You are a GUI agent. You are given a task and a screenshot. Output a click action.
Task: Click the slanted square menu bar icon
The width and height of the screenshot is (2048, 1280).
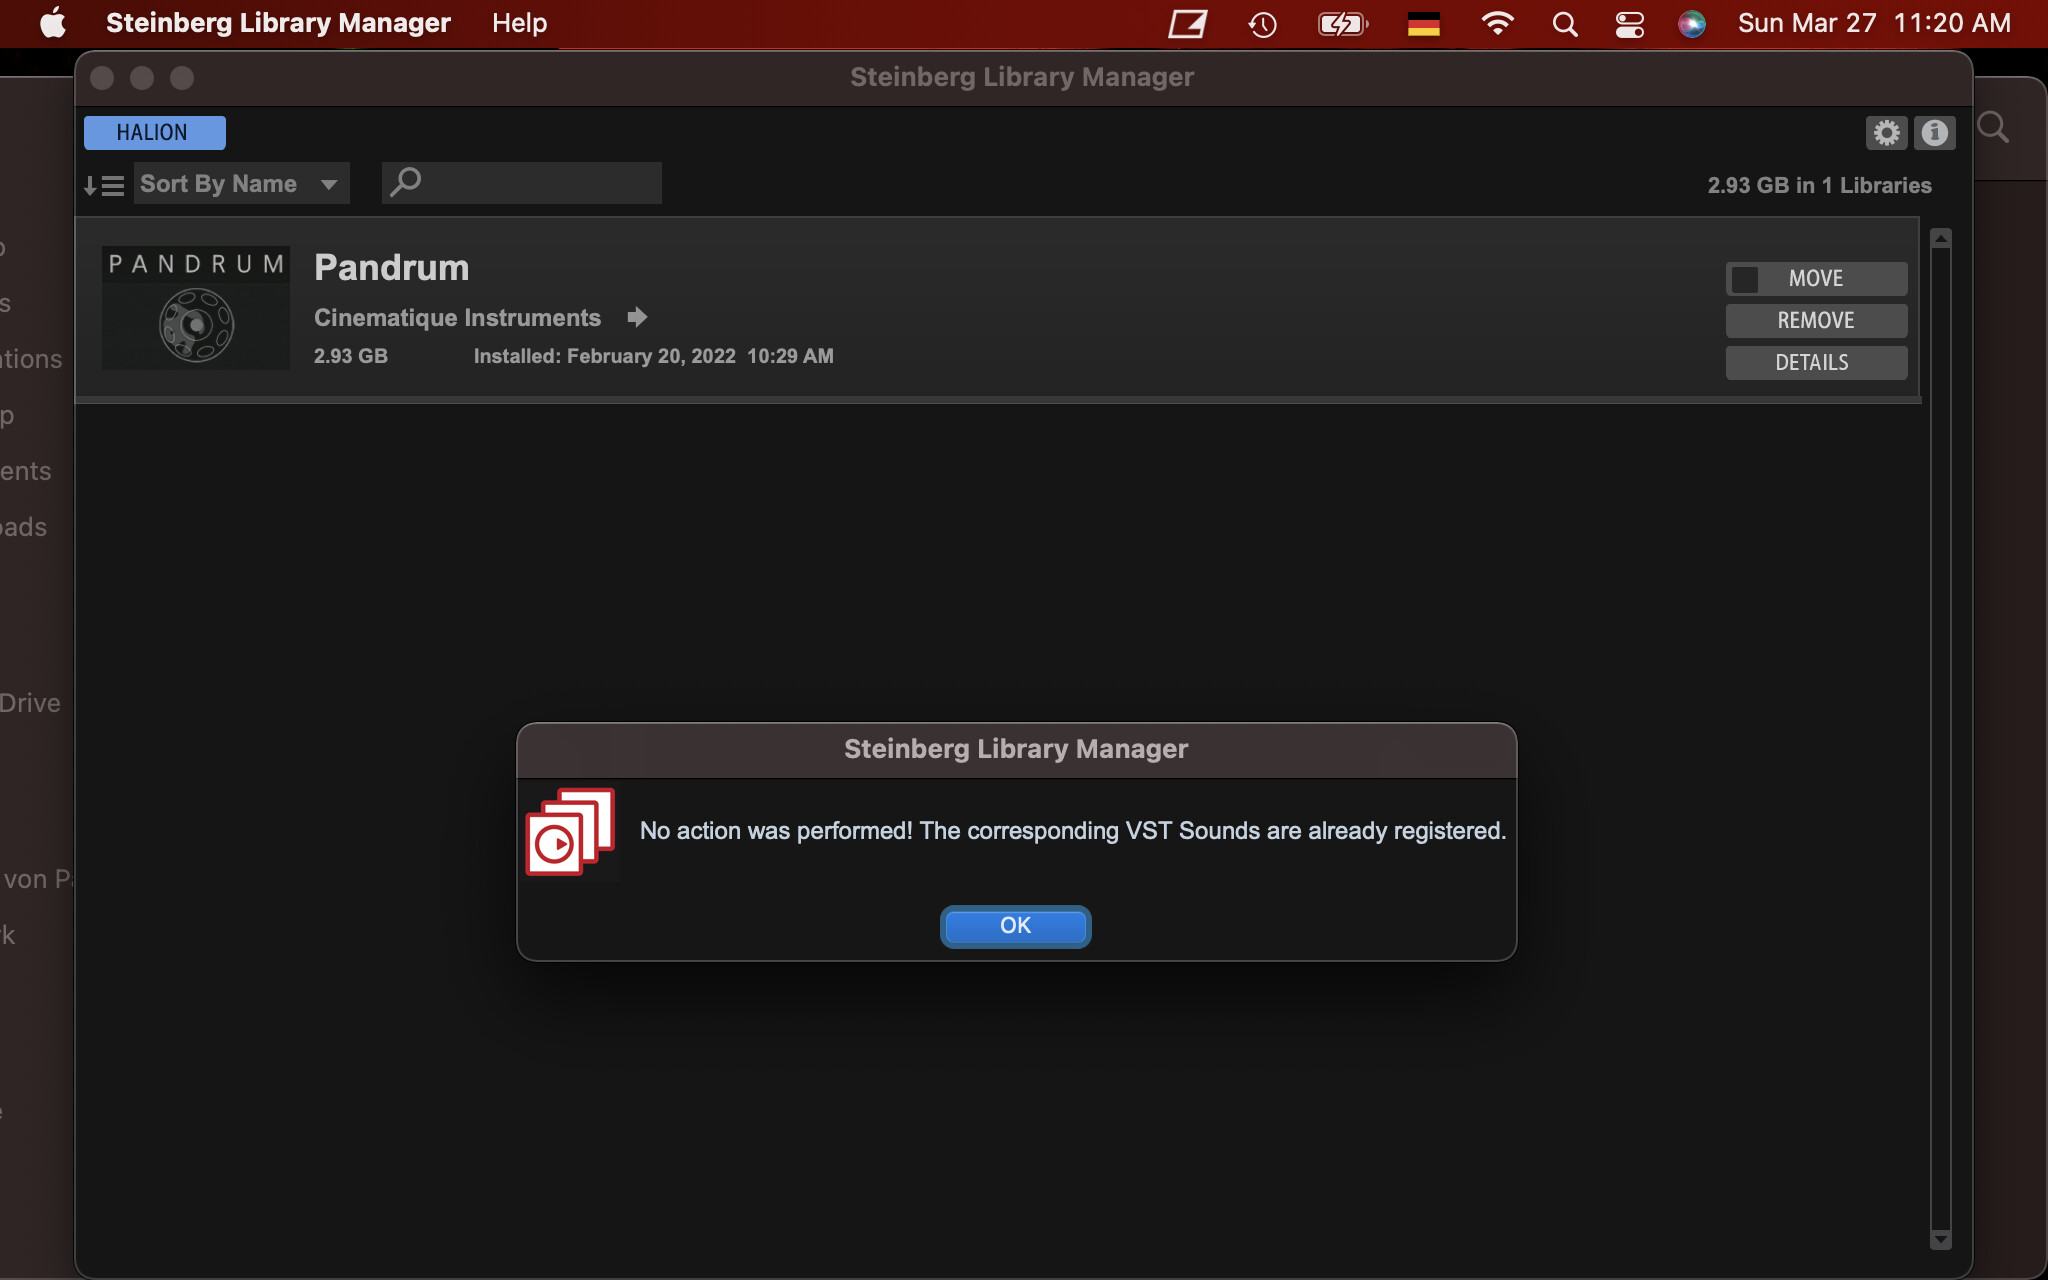click(x=1187, y=24)
